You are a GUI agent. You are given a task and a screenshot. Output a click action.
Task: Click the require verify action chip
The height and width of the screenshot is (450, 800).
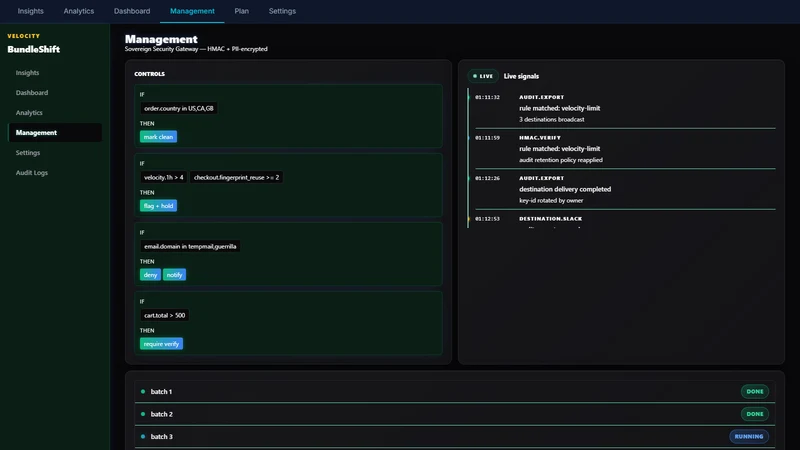(161, 344)
